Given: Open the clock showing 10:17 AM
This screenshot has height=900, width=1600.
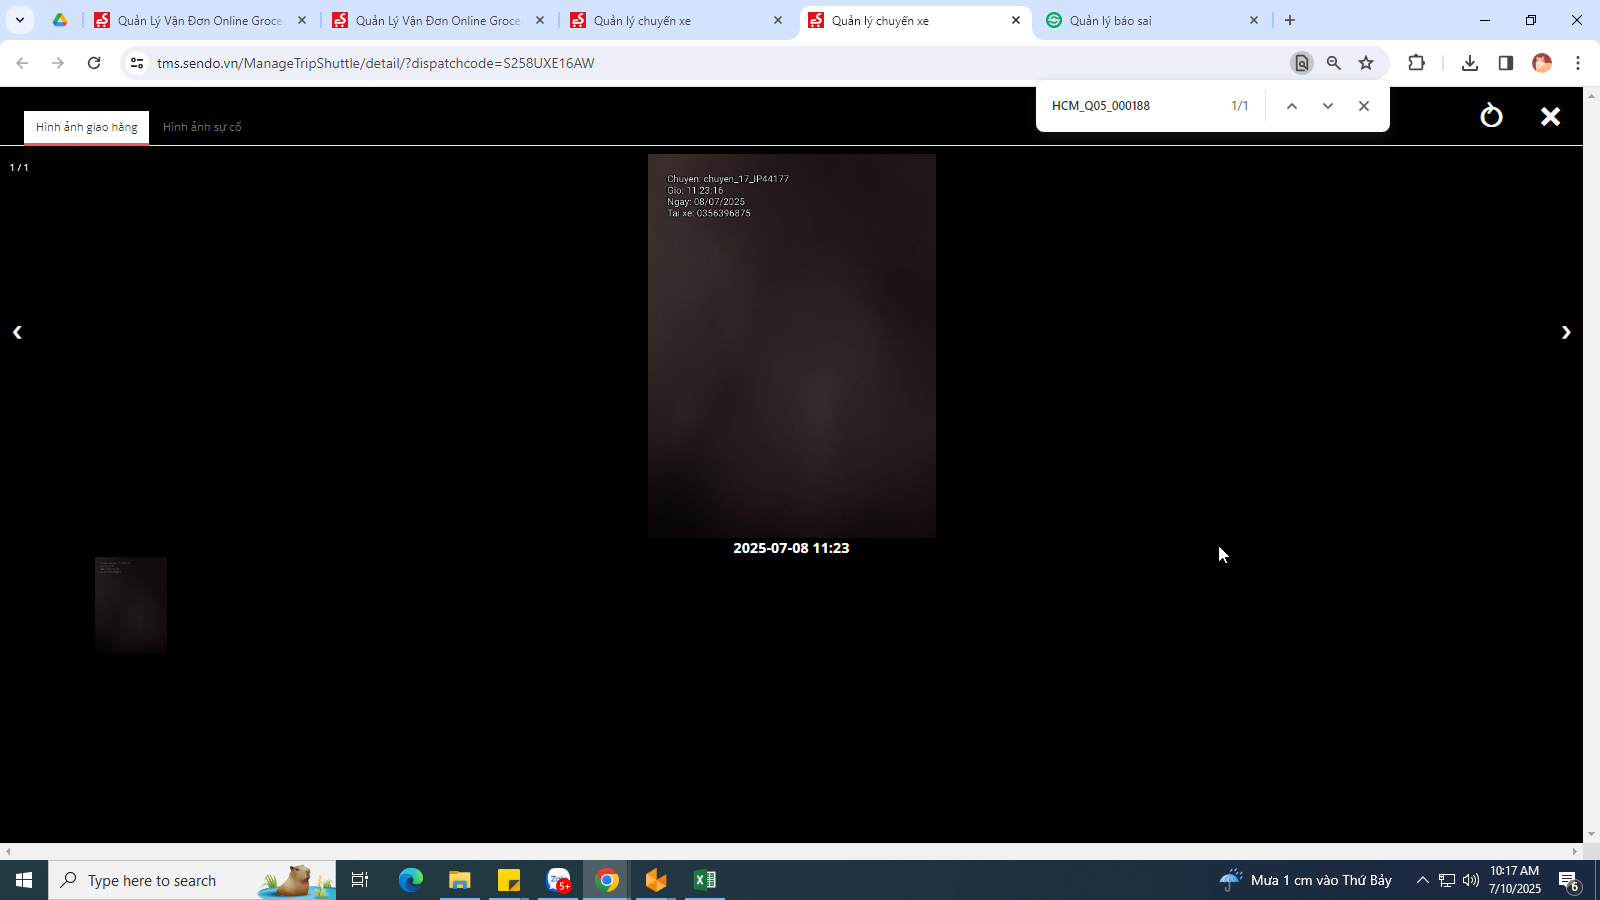Looking at the screenshot, I should point(1515,880).
